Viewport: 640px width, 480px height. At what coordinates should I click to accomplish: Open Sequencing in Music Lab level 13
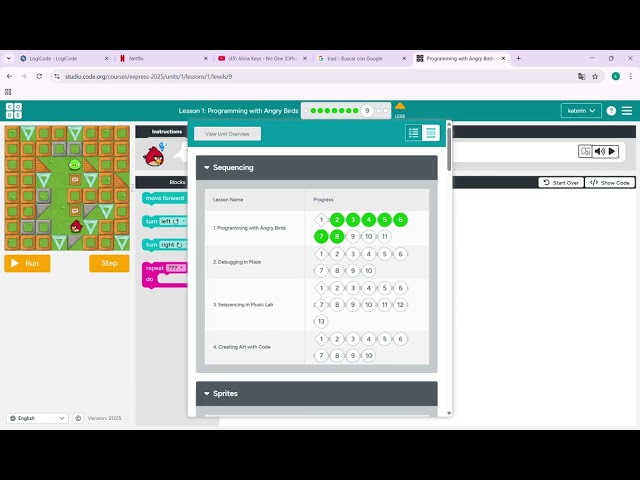(321, 321)
